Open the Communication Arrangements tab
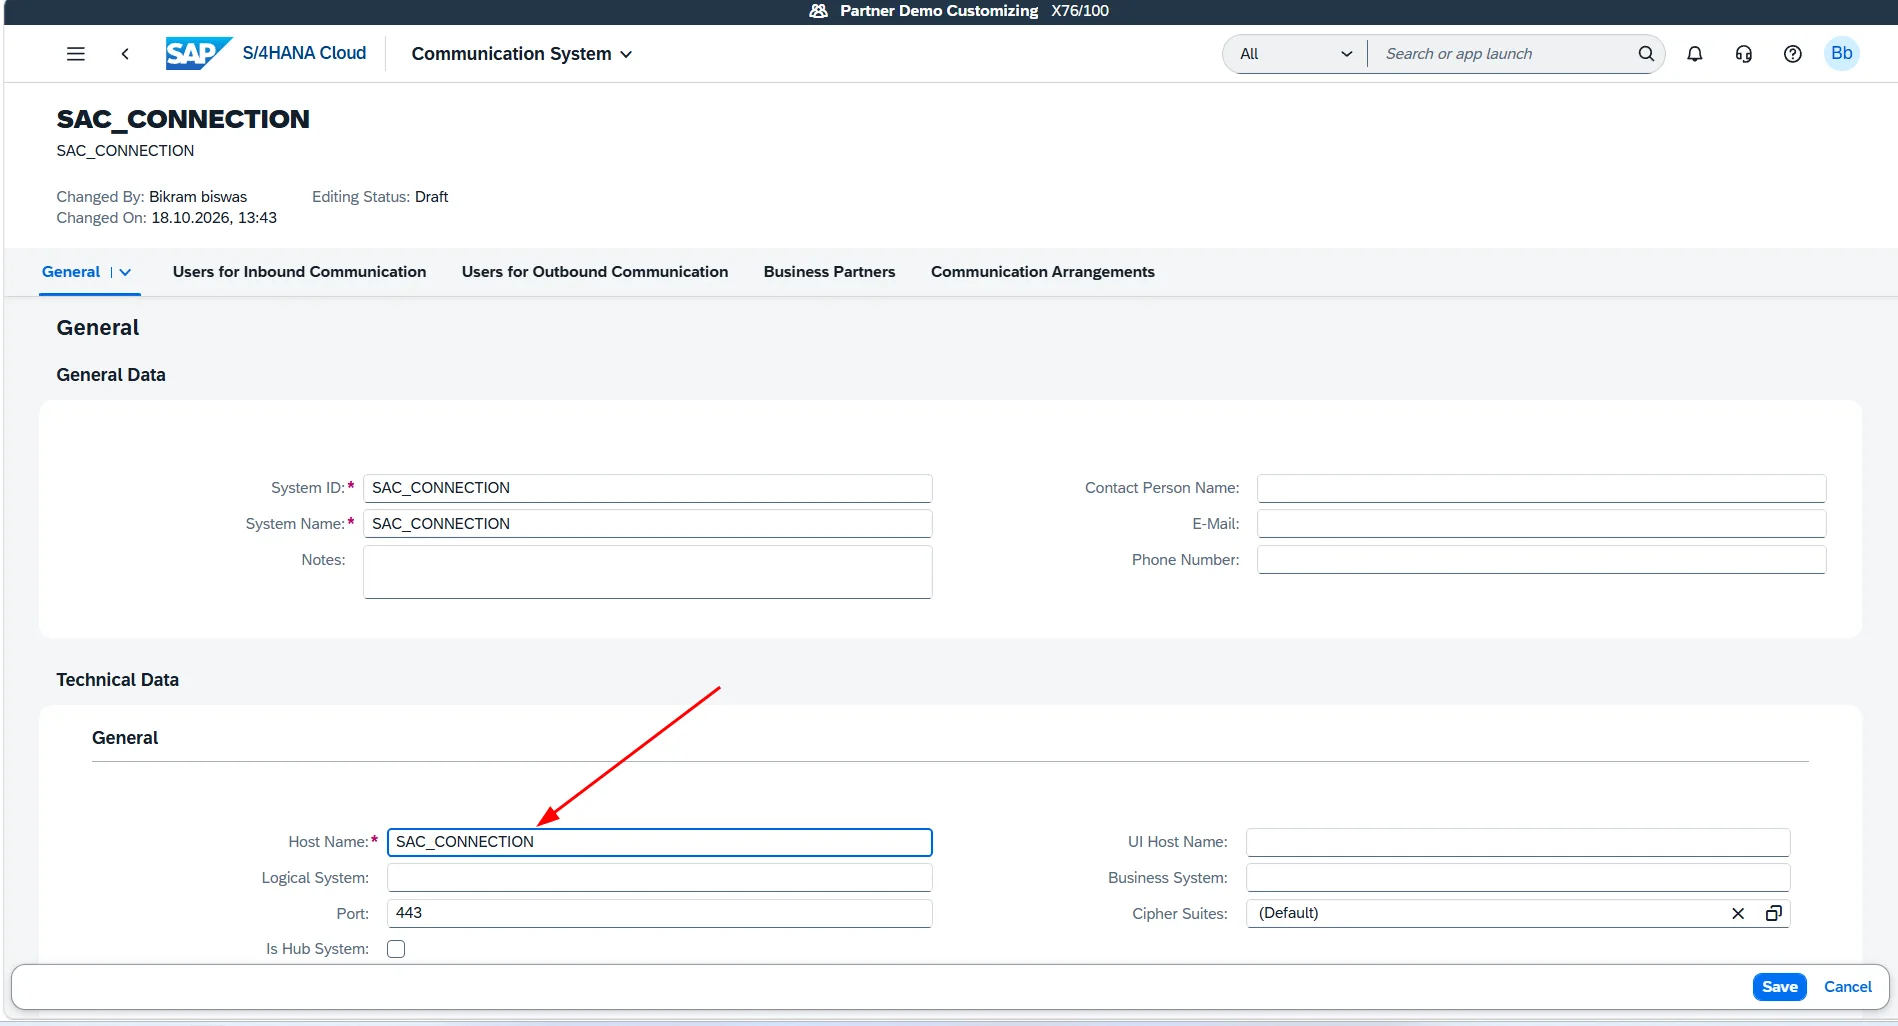 [1042, 272]
